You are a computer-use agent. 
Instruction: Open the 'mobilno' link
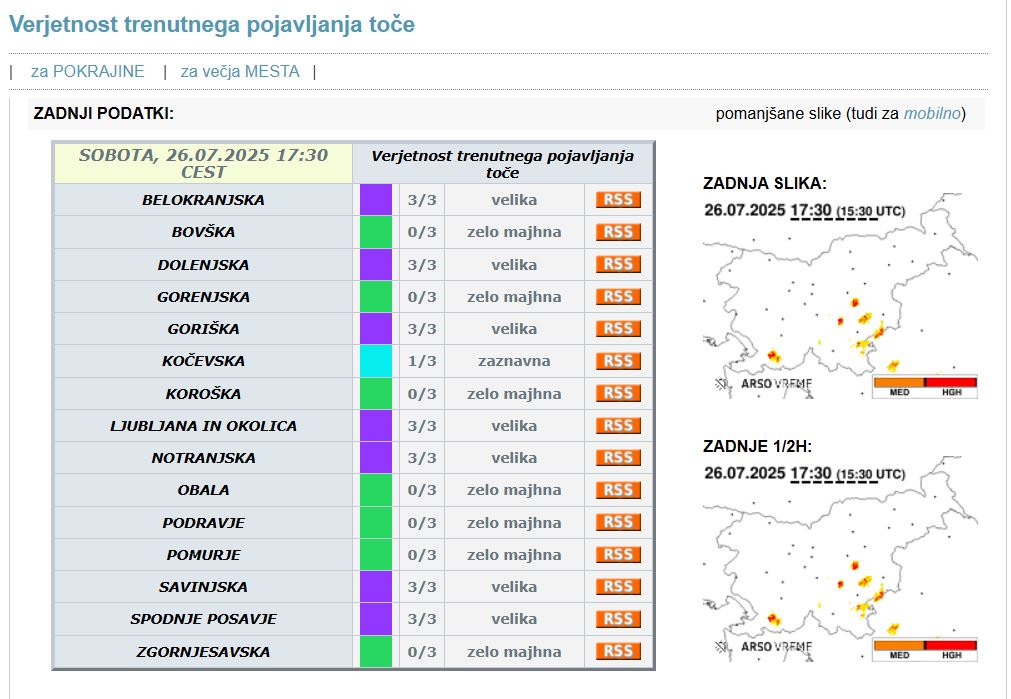[x=932, y=114]
